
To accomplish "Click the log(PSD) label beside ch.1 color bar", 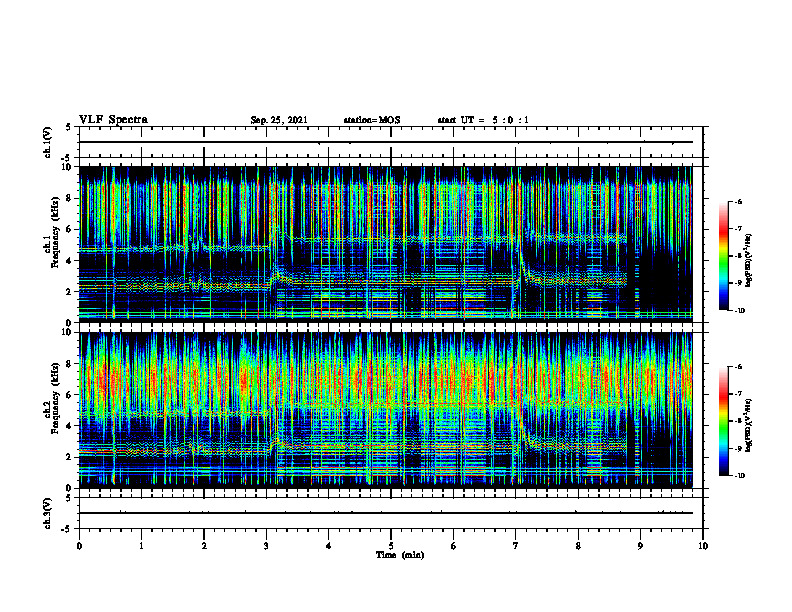I will [749, 261].
